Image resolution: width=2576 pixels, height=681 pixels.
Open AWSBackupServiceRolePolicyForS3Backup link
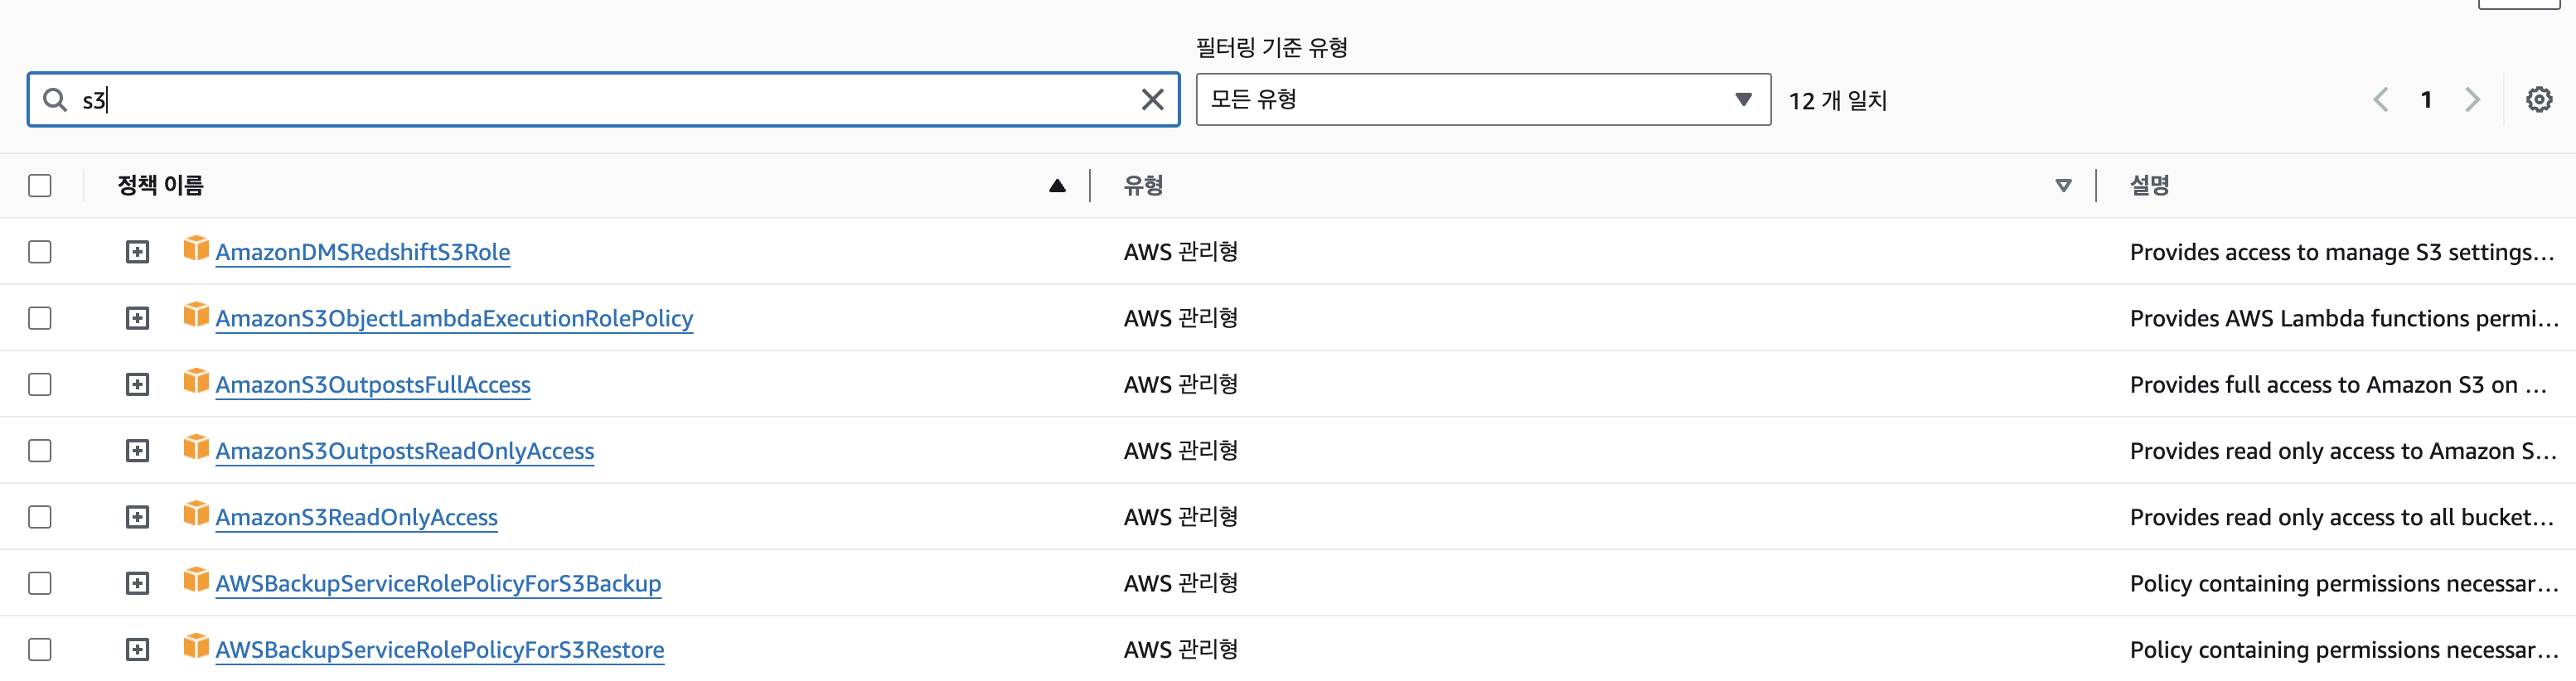point(438,583)
